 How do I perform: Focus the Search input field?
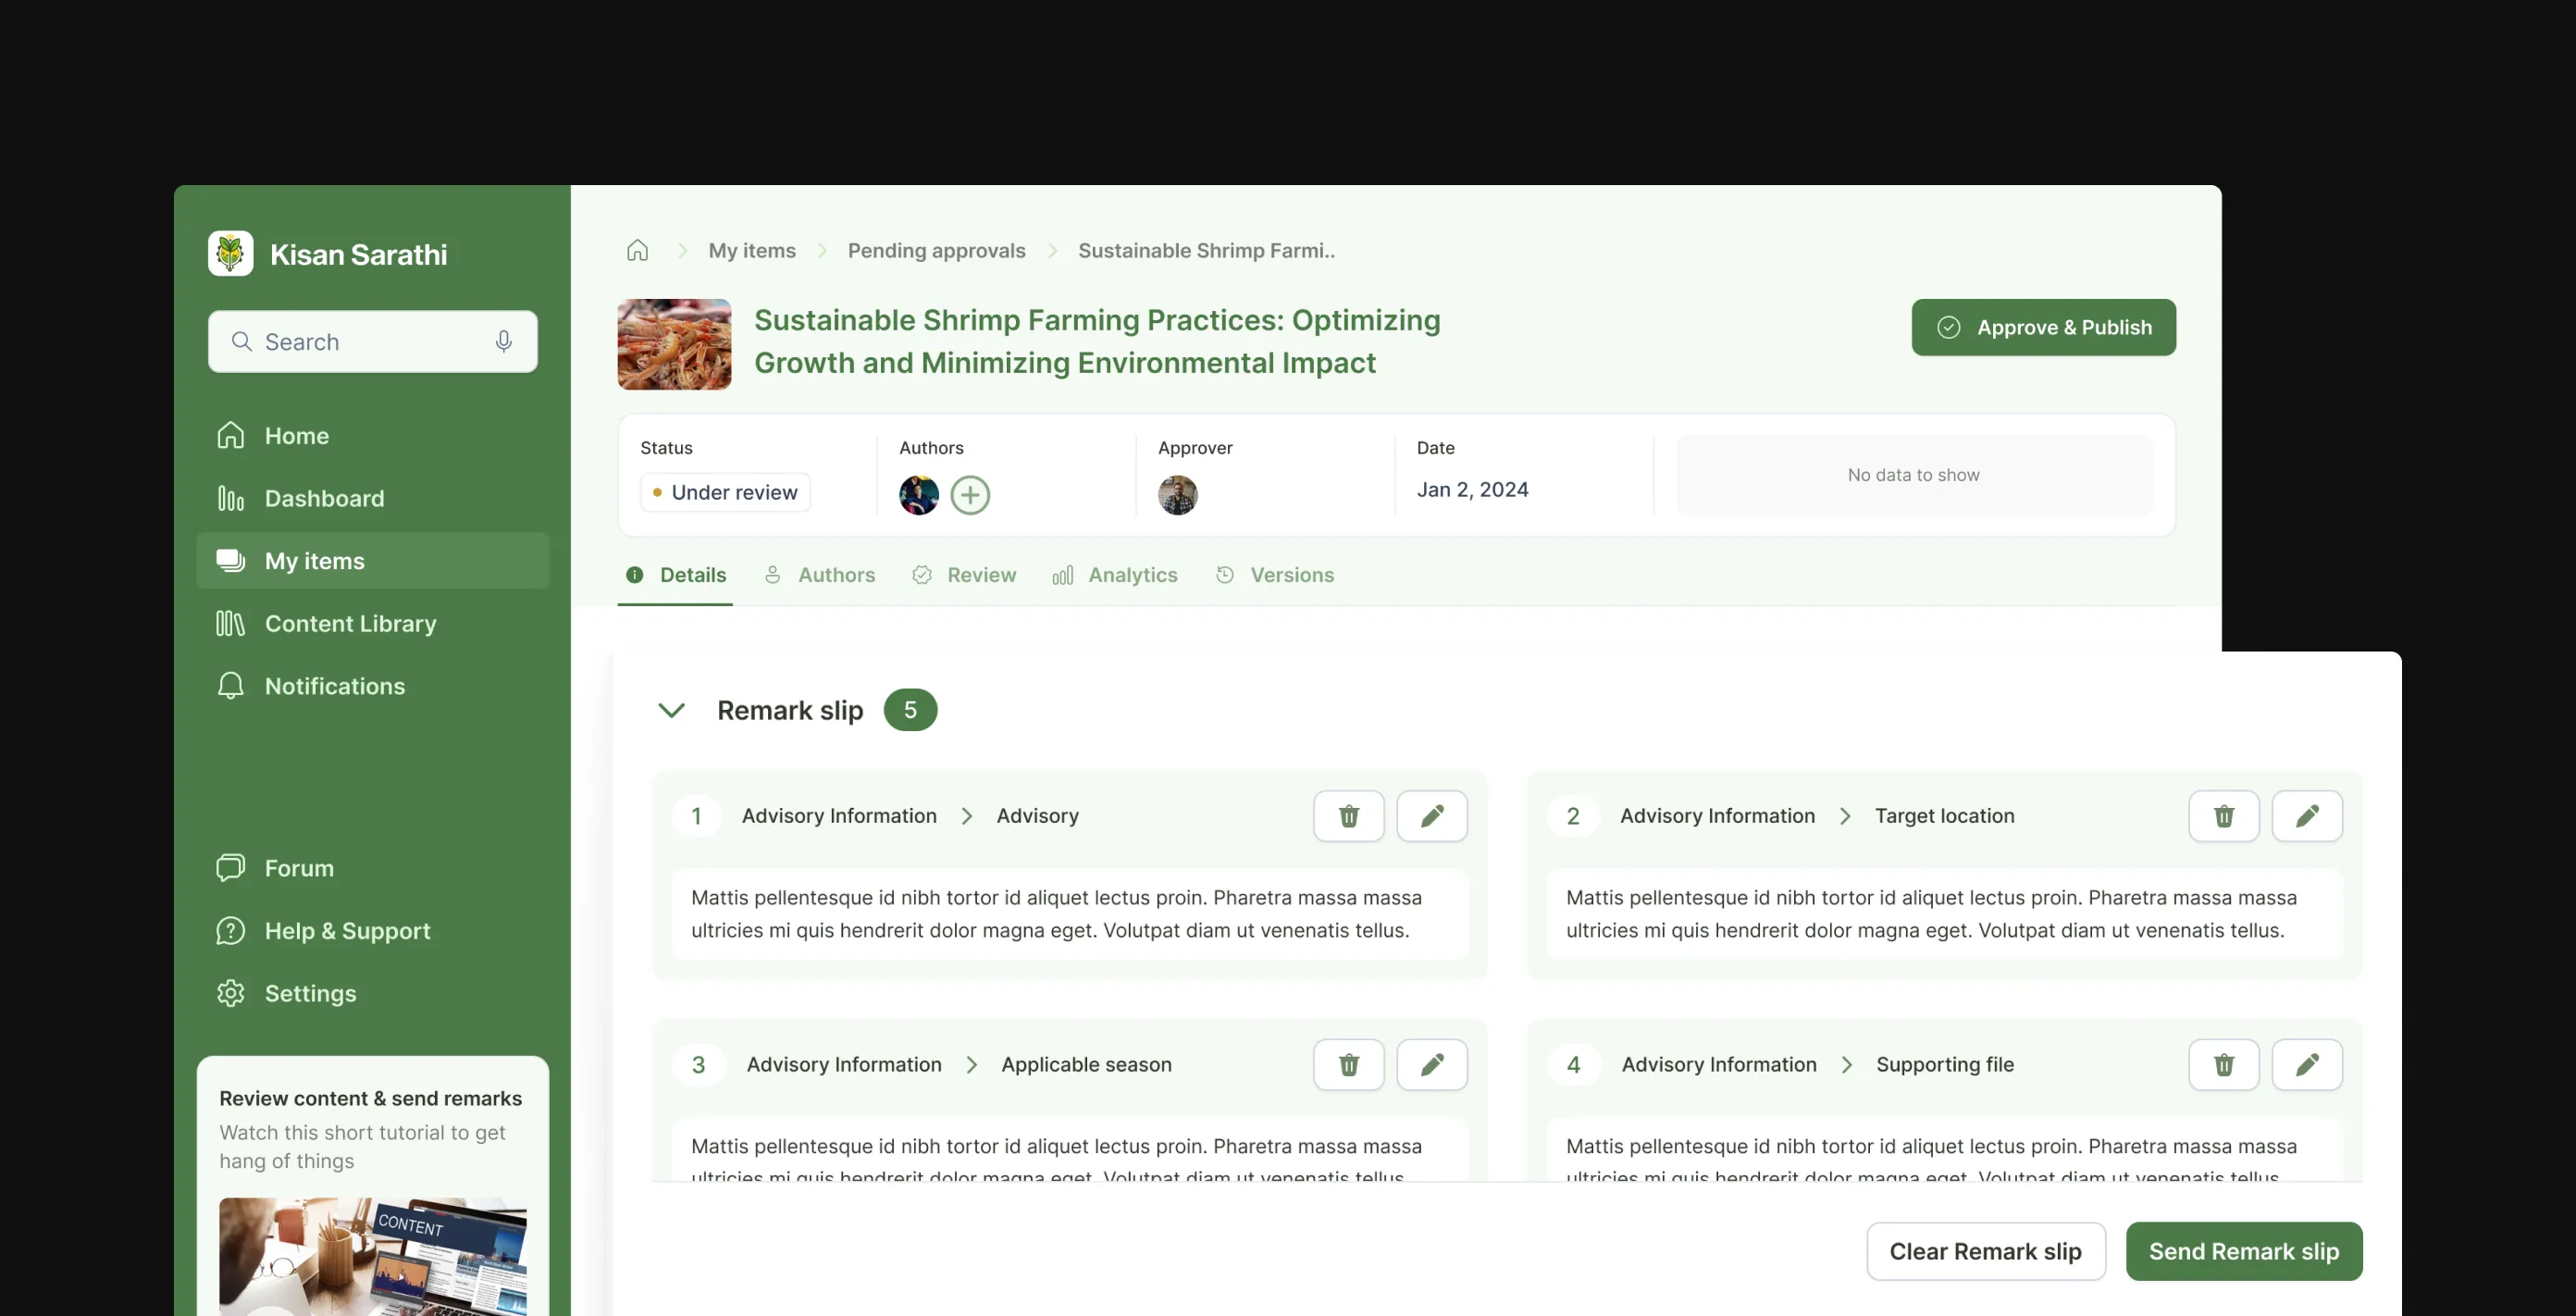(x=372, y=342)
